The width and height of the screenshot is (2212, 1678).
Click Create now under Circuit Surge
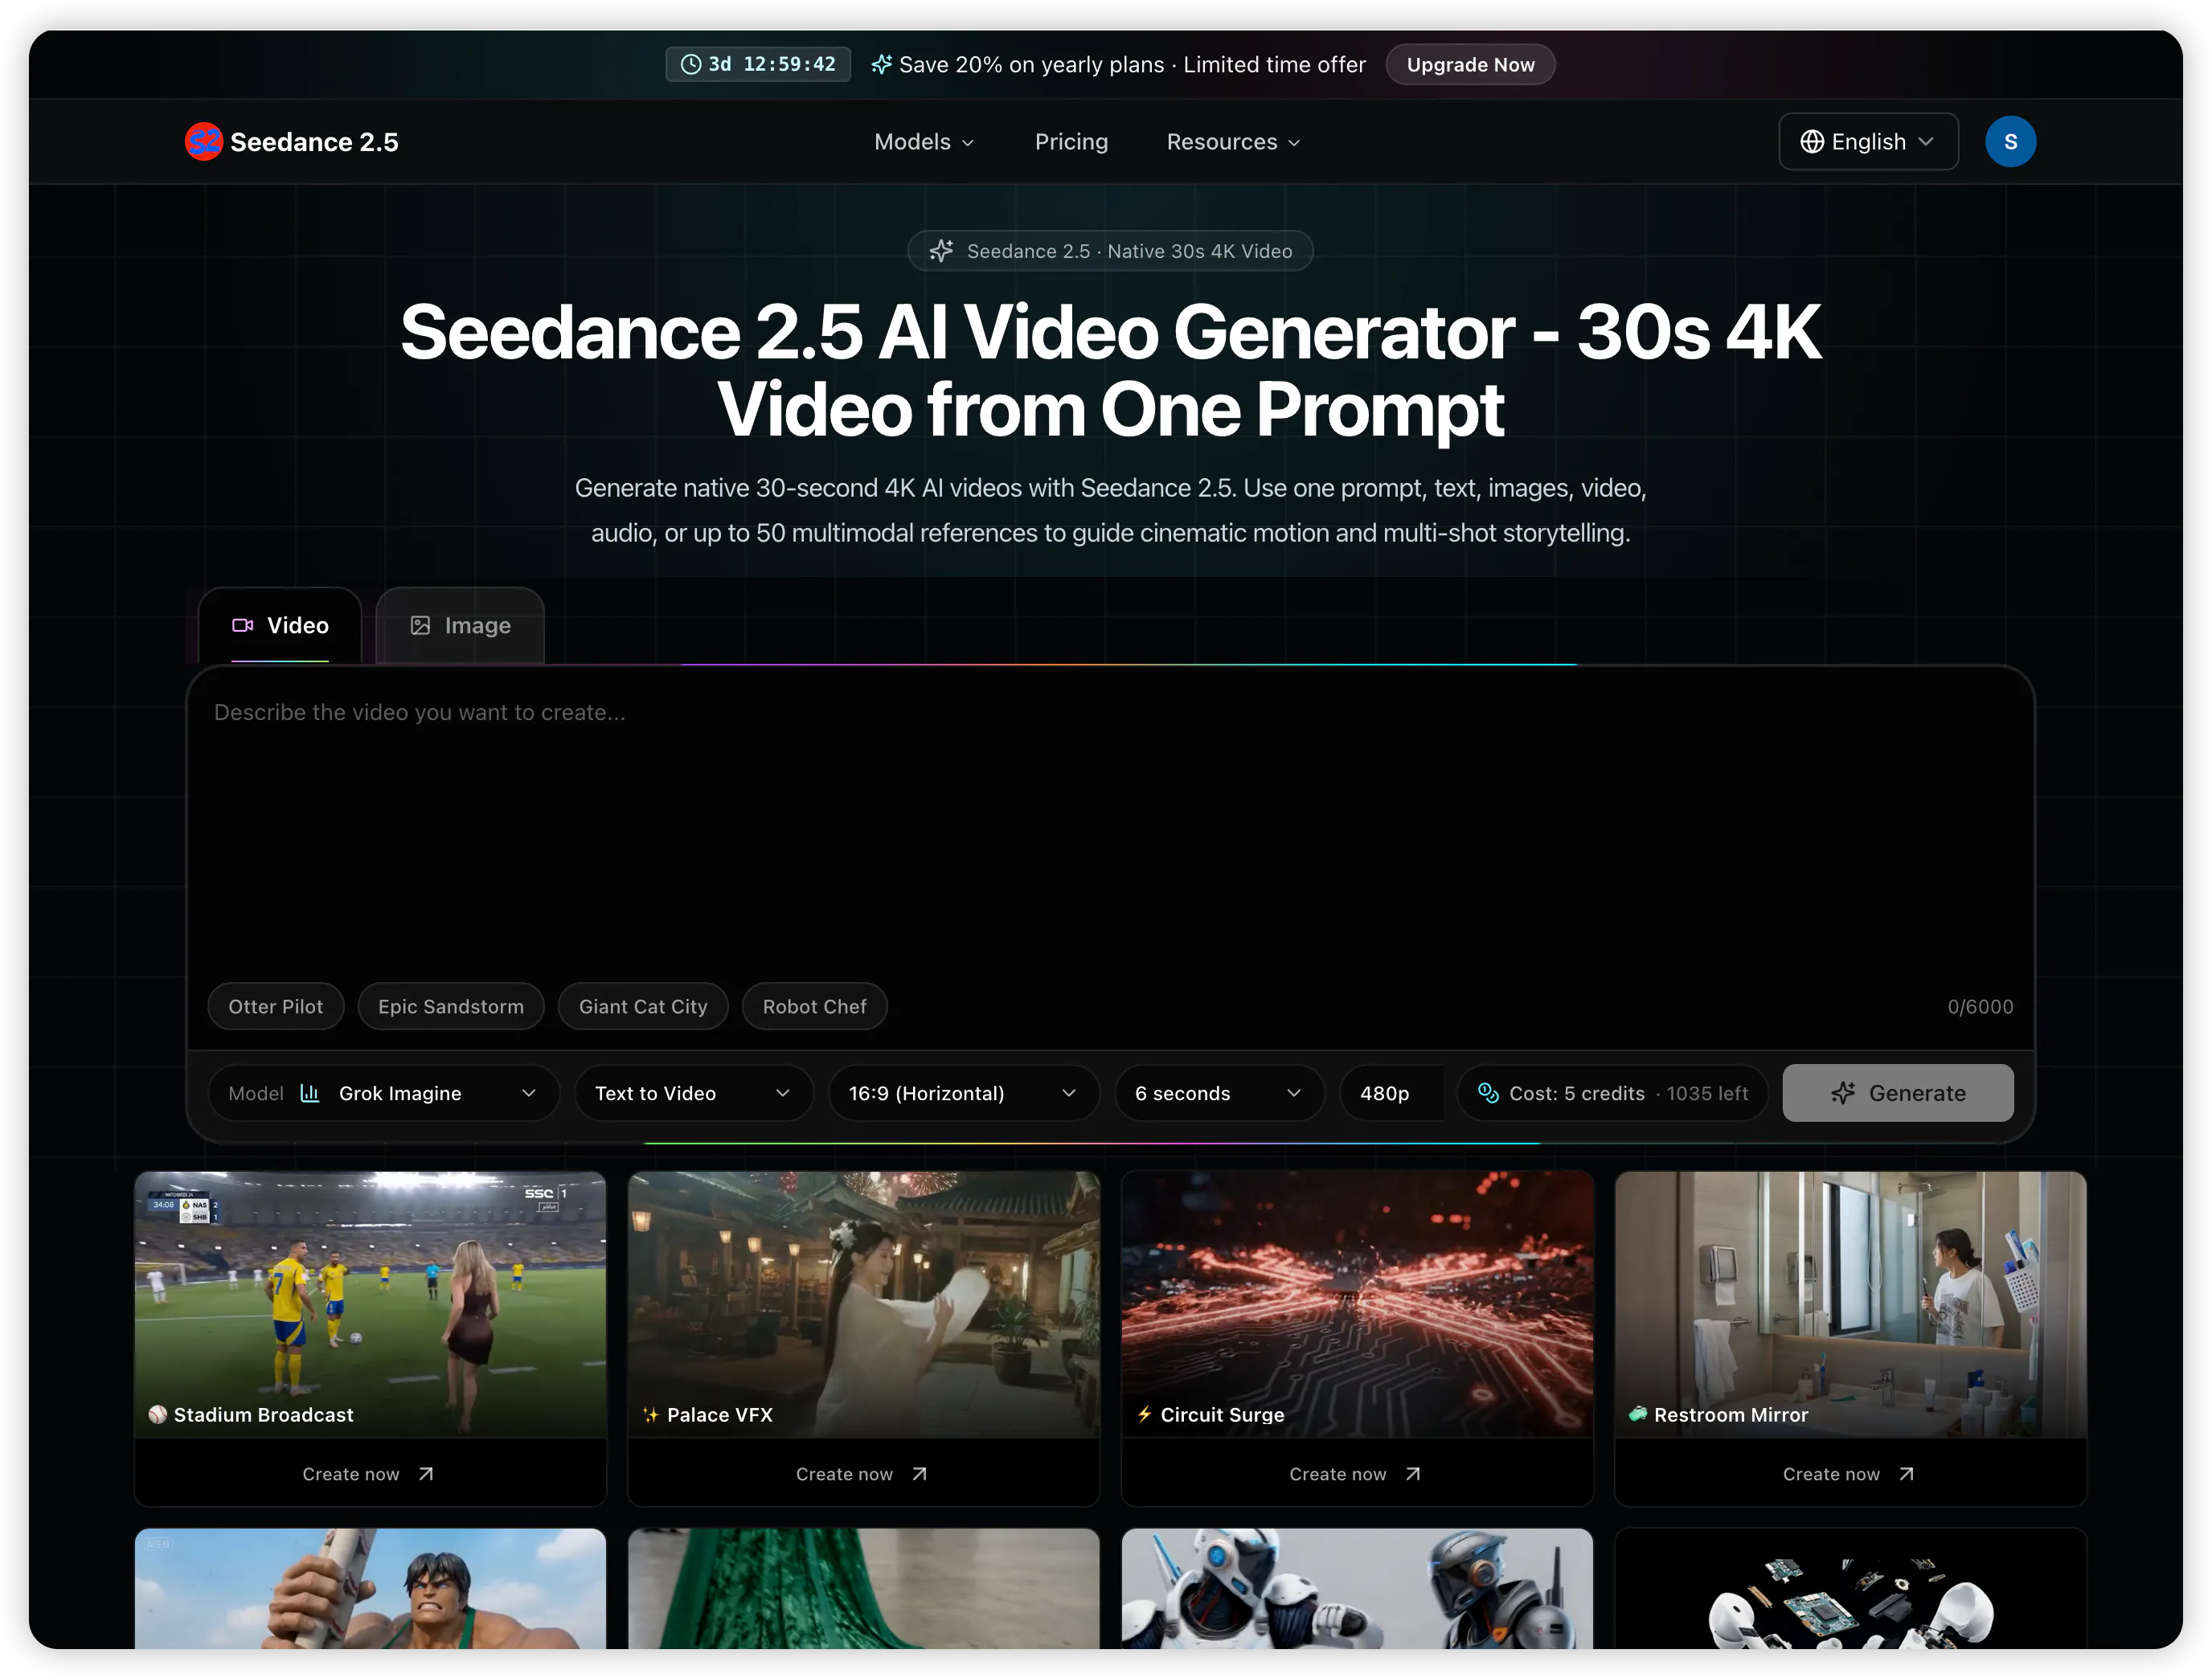1356,1474
